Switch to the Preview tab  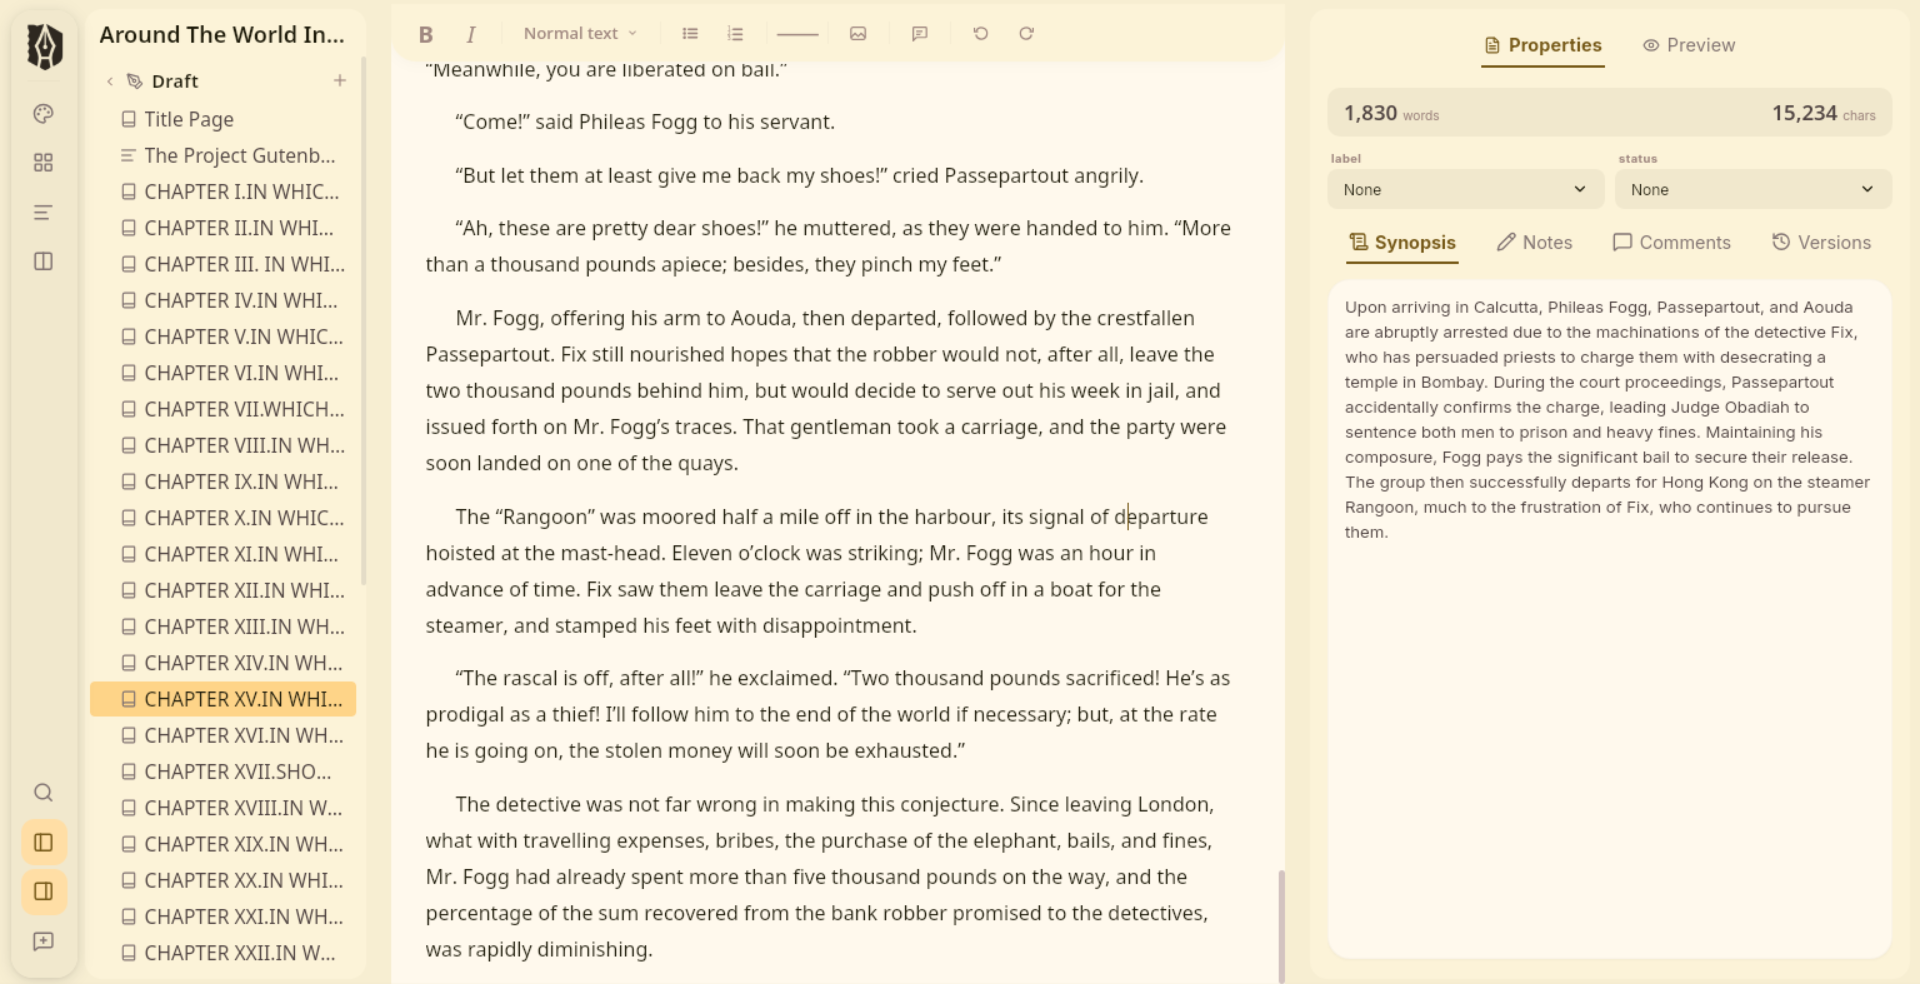[1689, 45]
